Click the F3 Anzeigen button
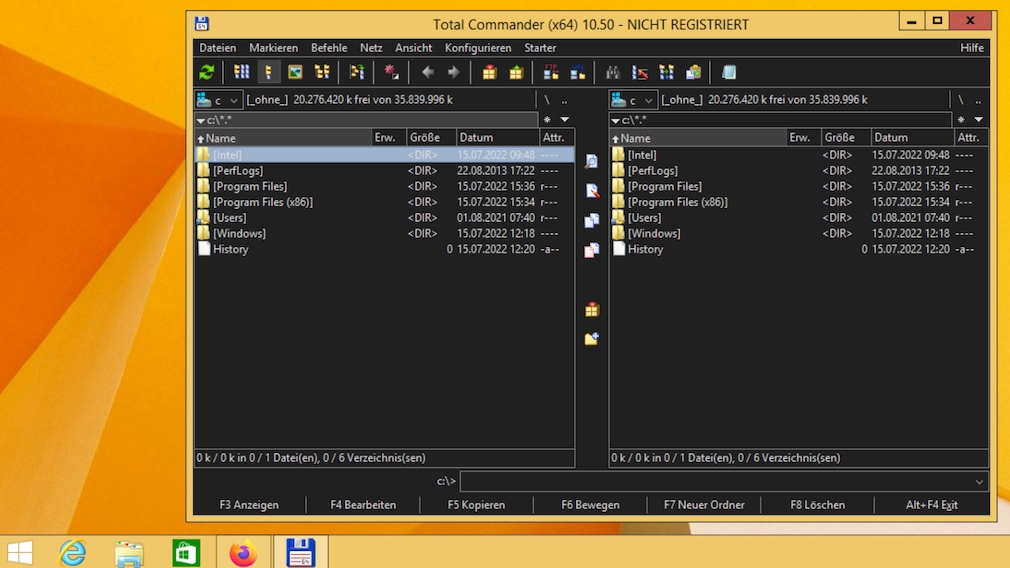 [x=249, y=505]
